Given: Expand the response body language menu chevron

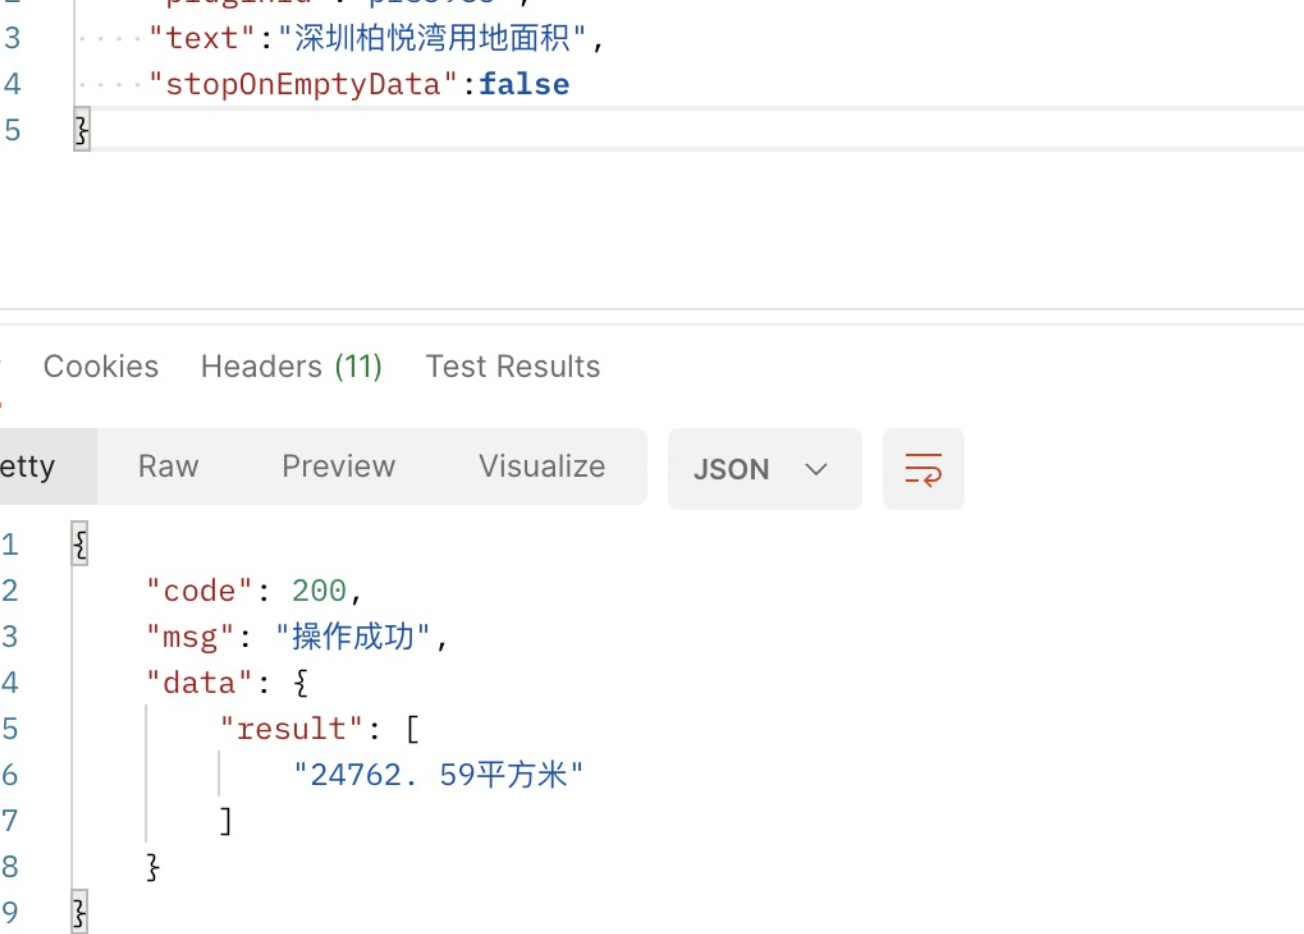Looking at the screenshot, I should 815,469.
